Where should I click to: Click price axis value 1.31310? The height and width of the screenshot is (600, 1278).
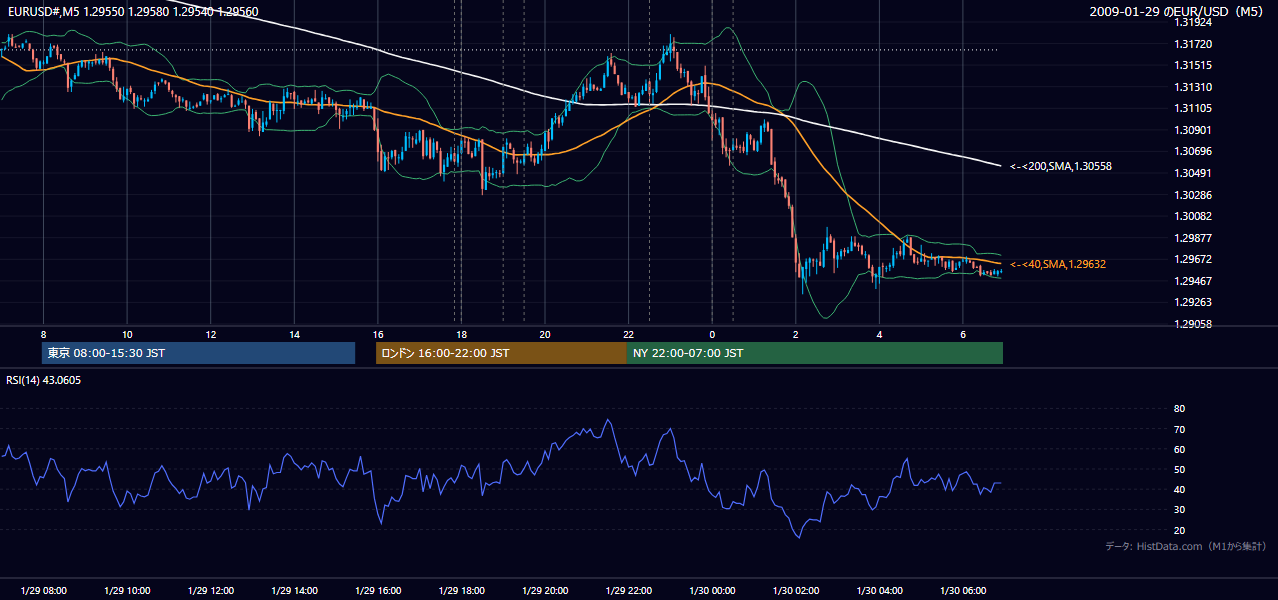coord(1194,87)
